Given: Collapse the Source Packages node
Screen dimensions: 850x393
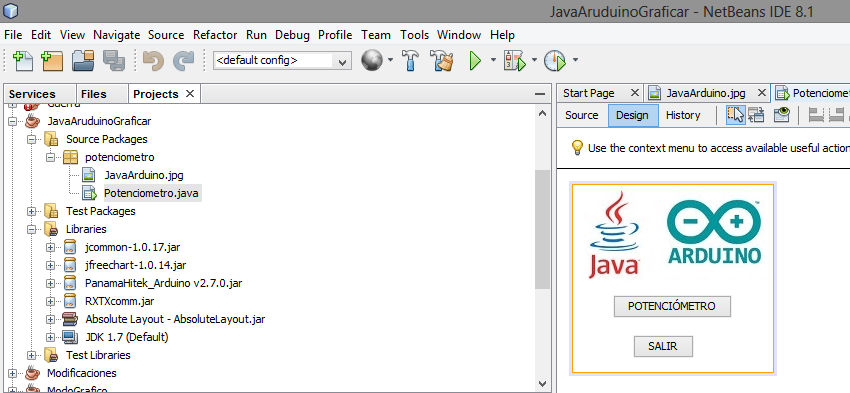Looking at the screenshot, I should pyautogui.click(x=32, y=139).
